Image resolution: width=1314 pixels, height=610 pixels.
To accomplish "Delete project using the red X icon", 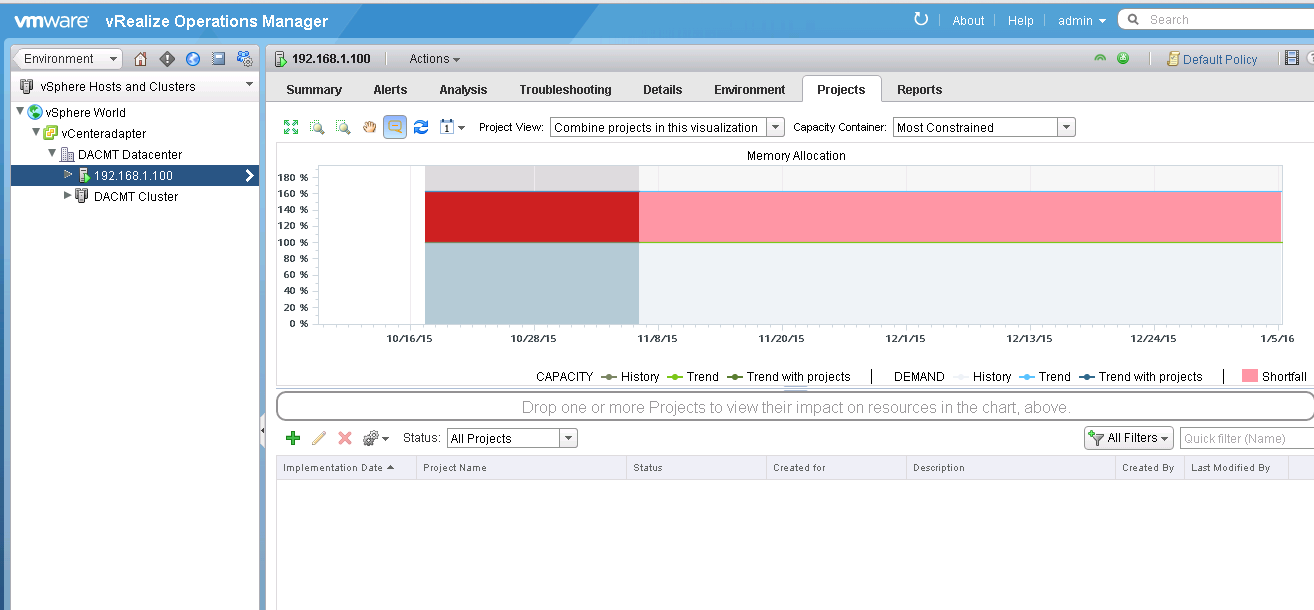I will point(345,438).
